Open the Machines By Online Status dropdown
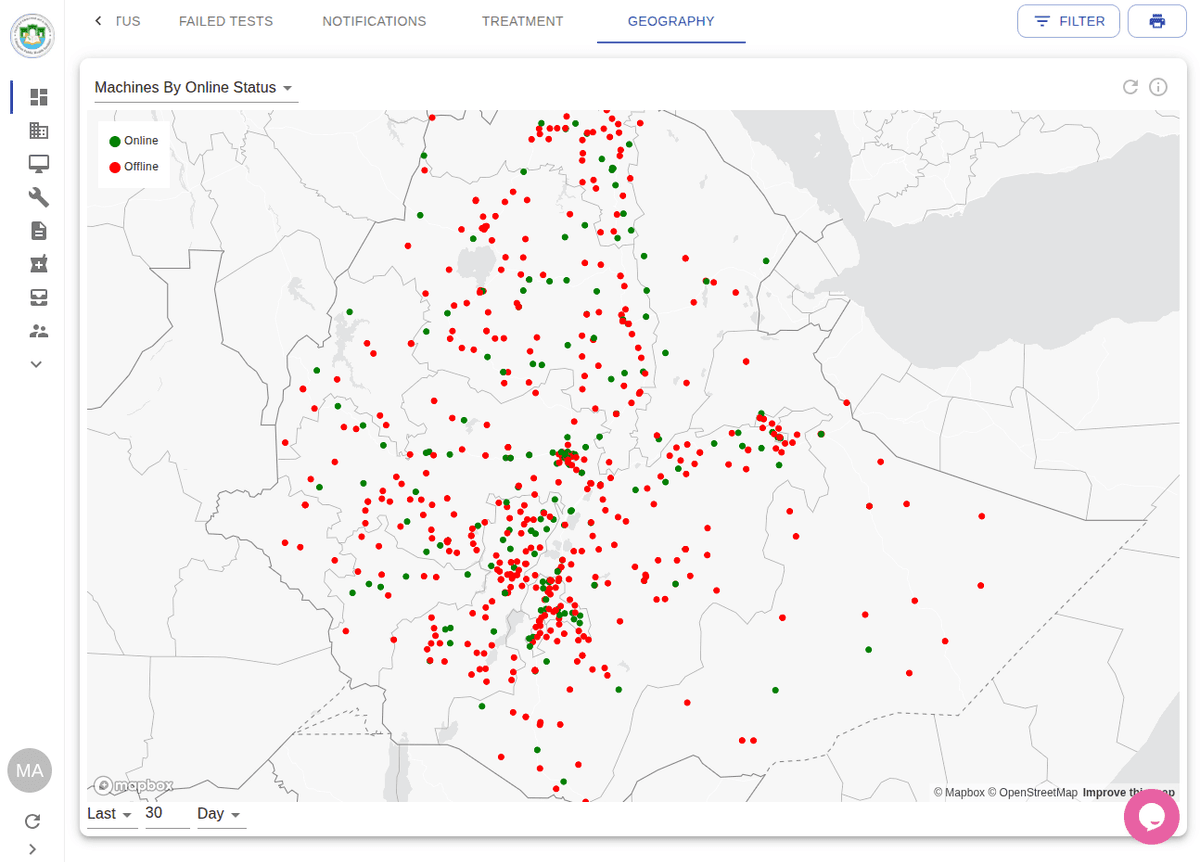This screenshot has width=1200, height=862. click(x=196, y=87)
